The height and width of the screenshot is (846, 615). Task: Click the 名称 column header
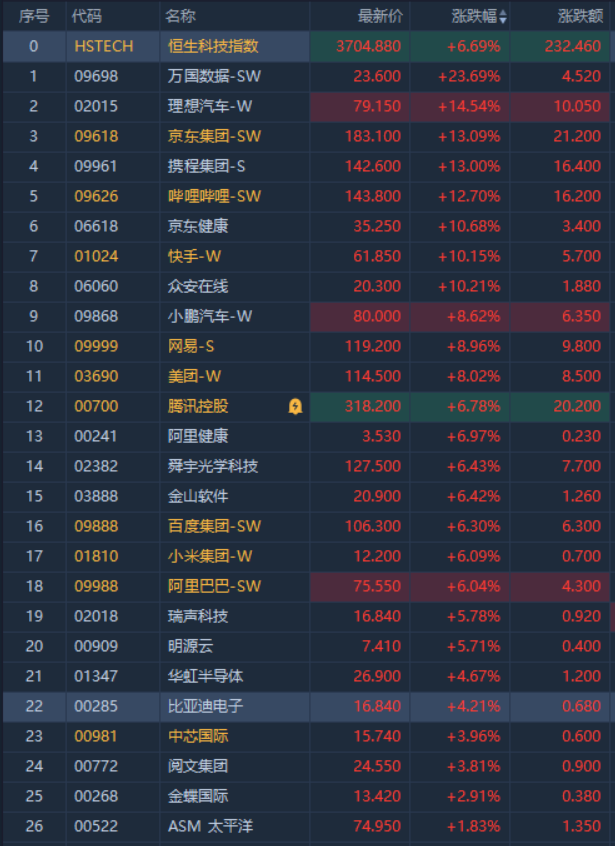(181, 16)
